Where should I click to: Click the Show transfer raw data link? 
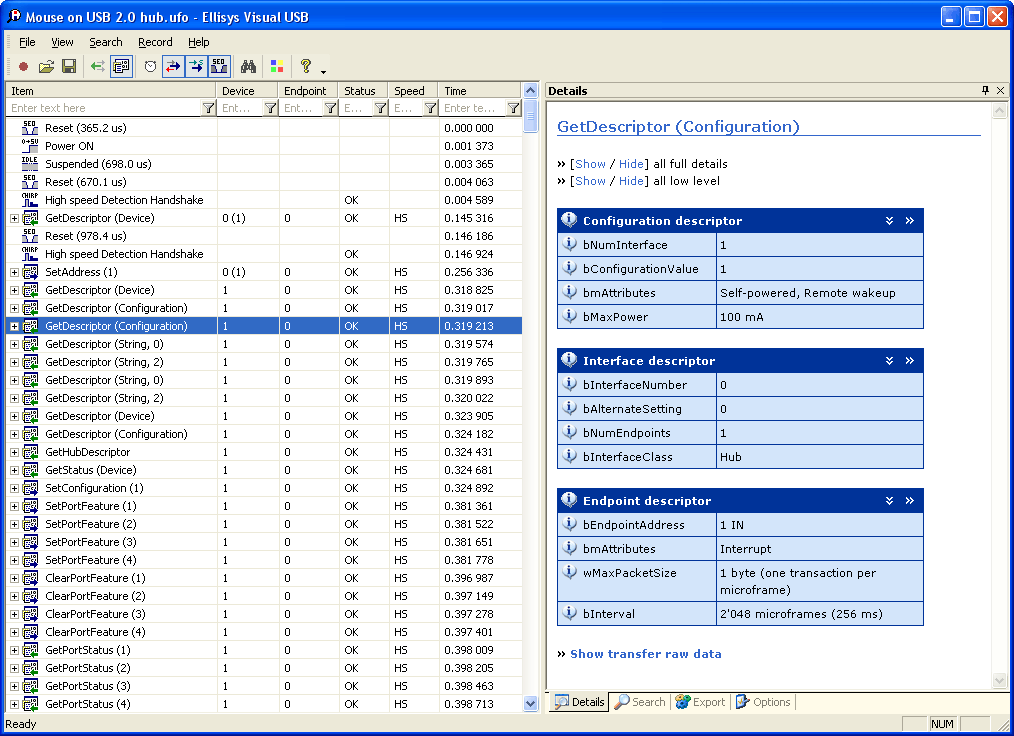coord(645,654)
